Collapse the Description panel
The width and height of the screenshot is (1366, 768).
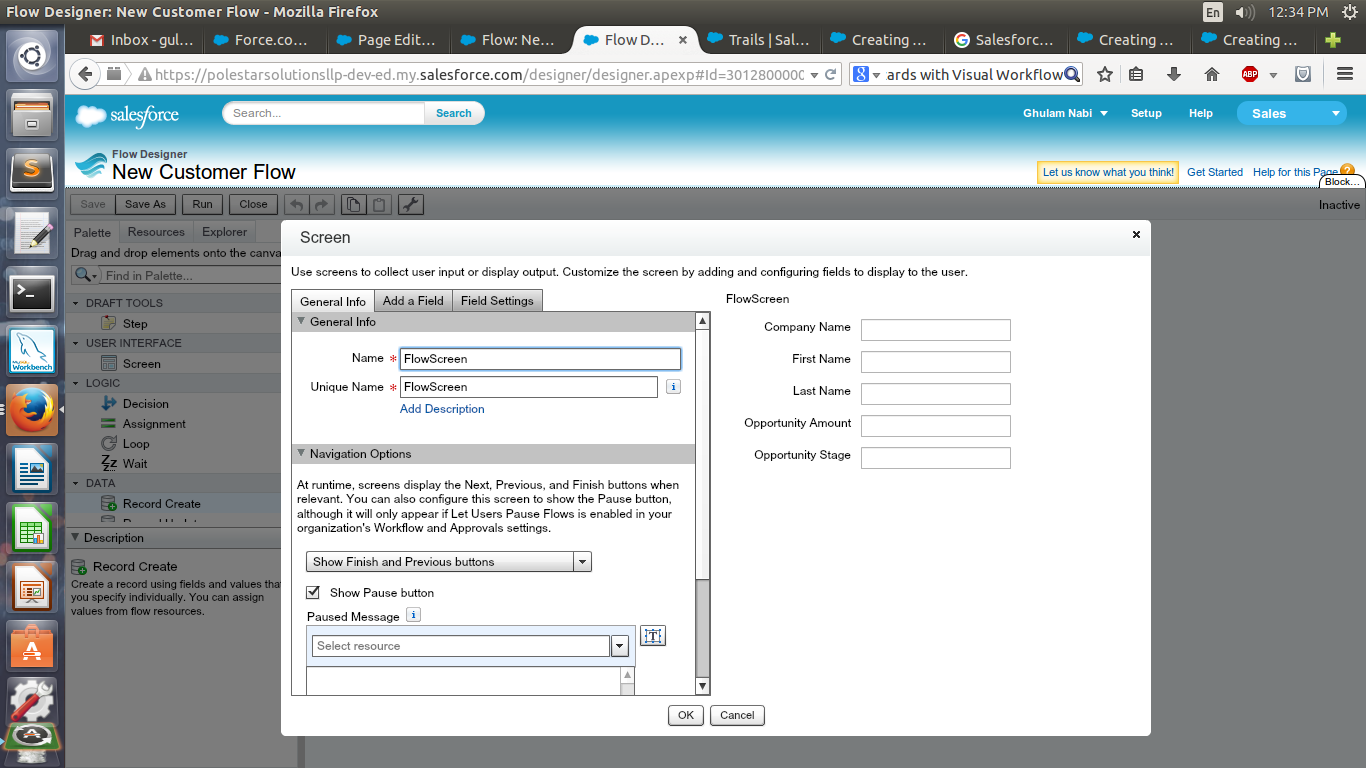tap(76, 538)
